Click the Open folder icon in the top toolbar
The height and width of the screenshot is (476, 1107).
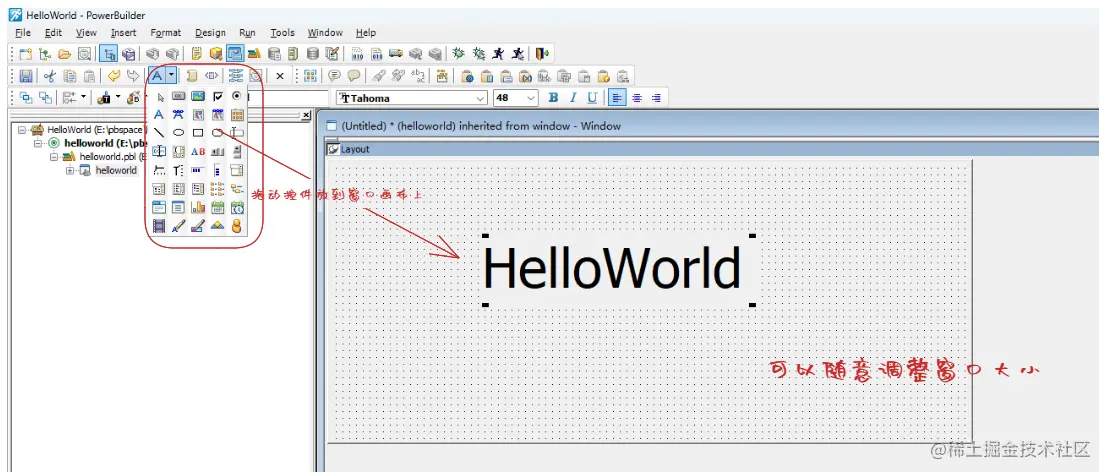click(x=64, y=54)
